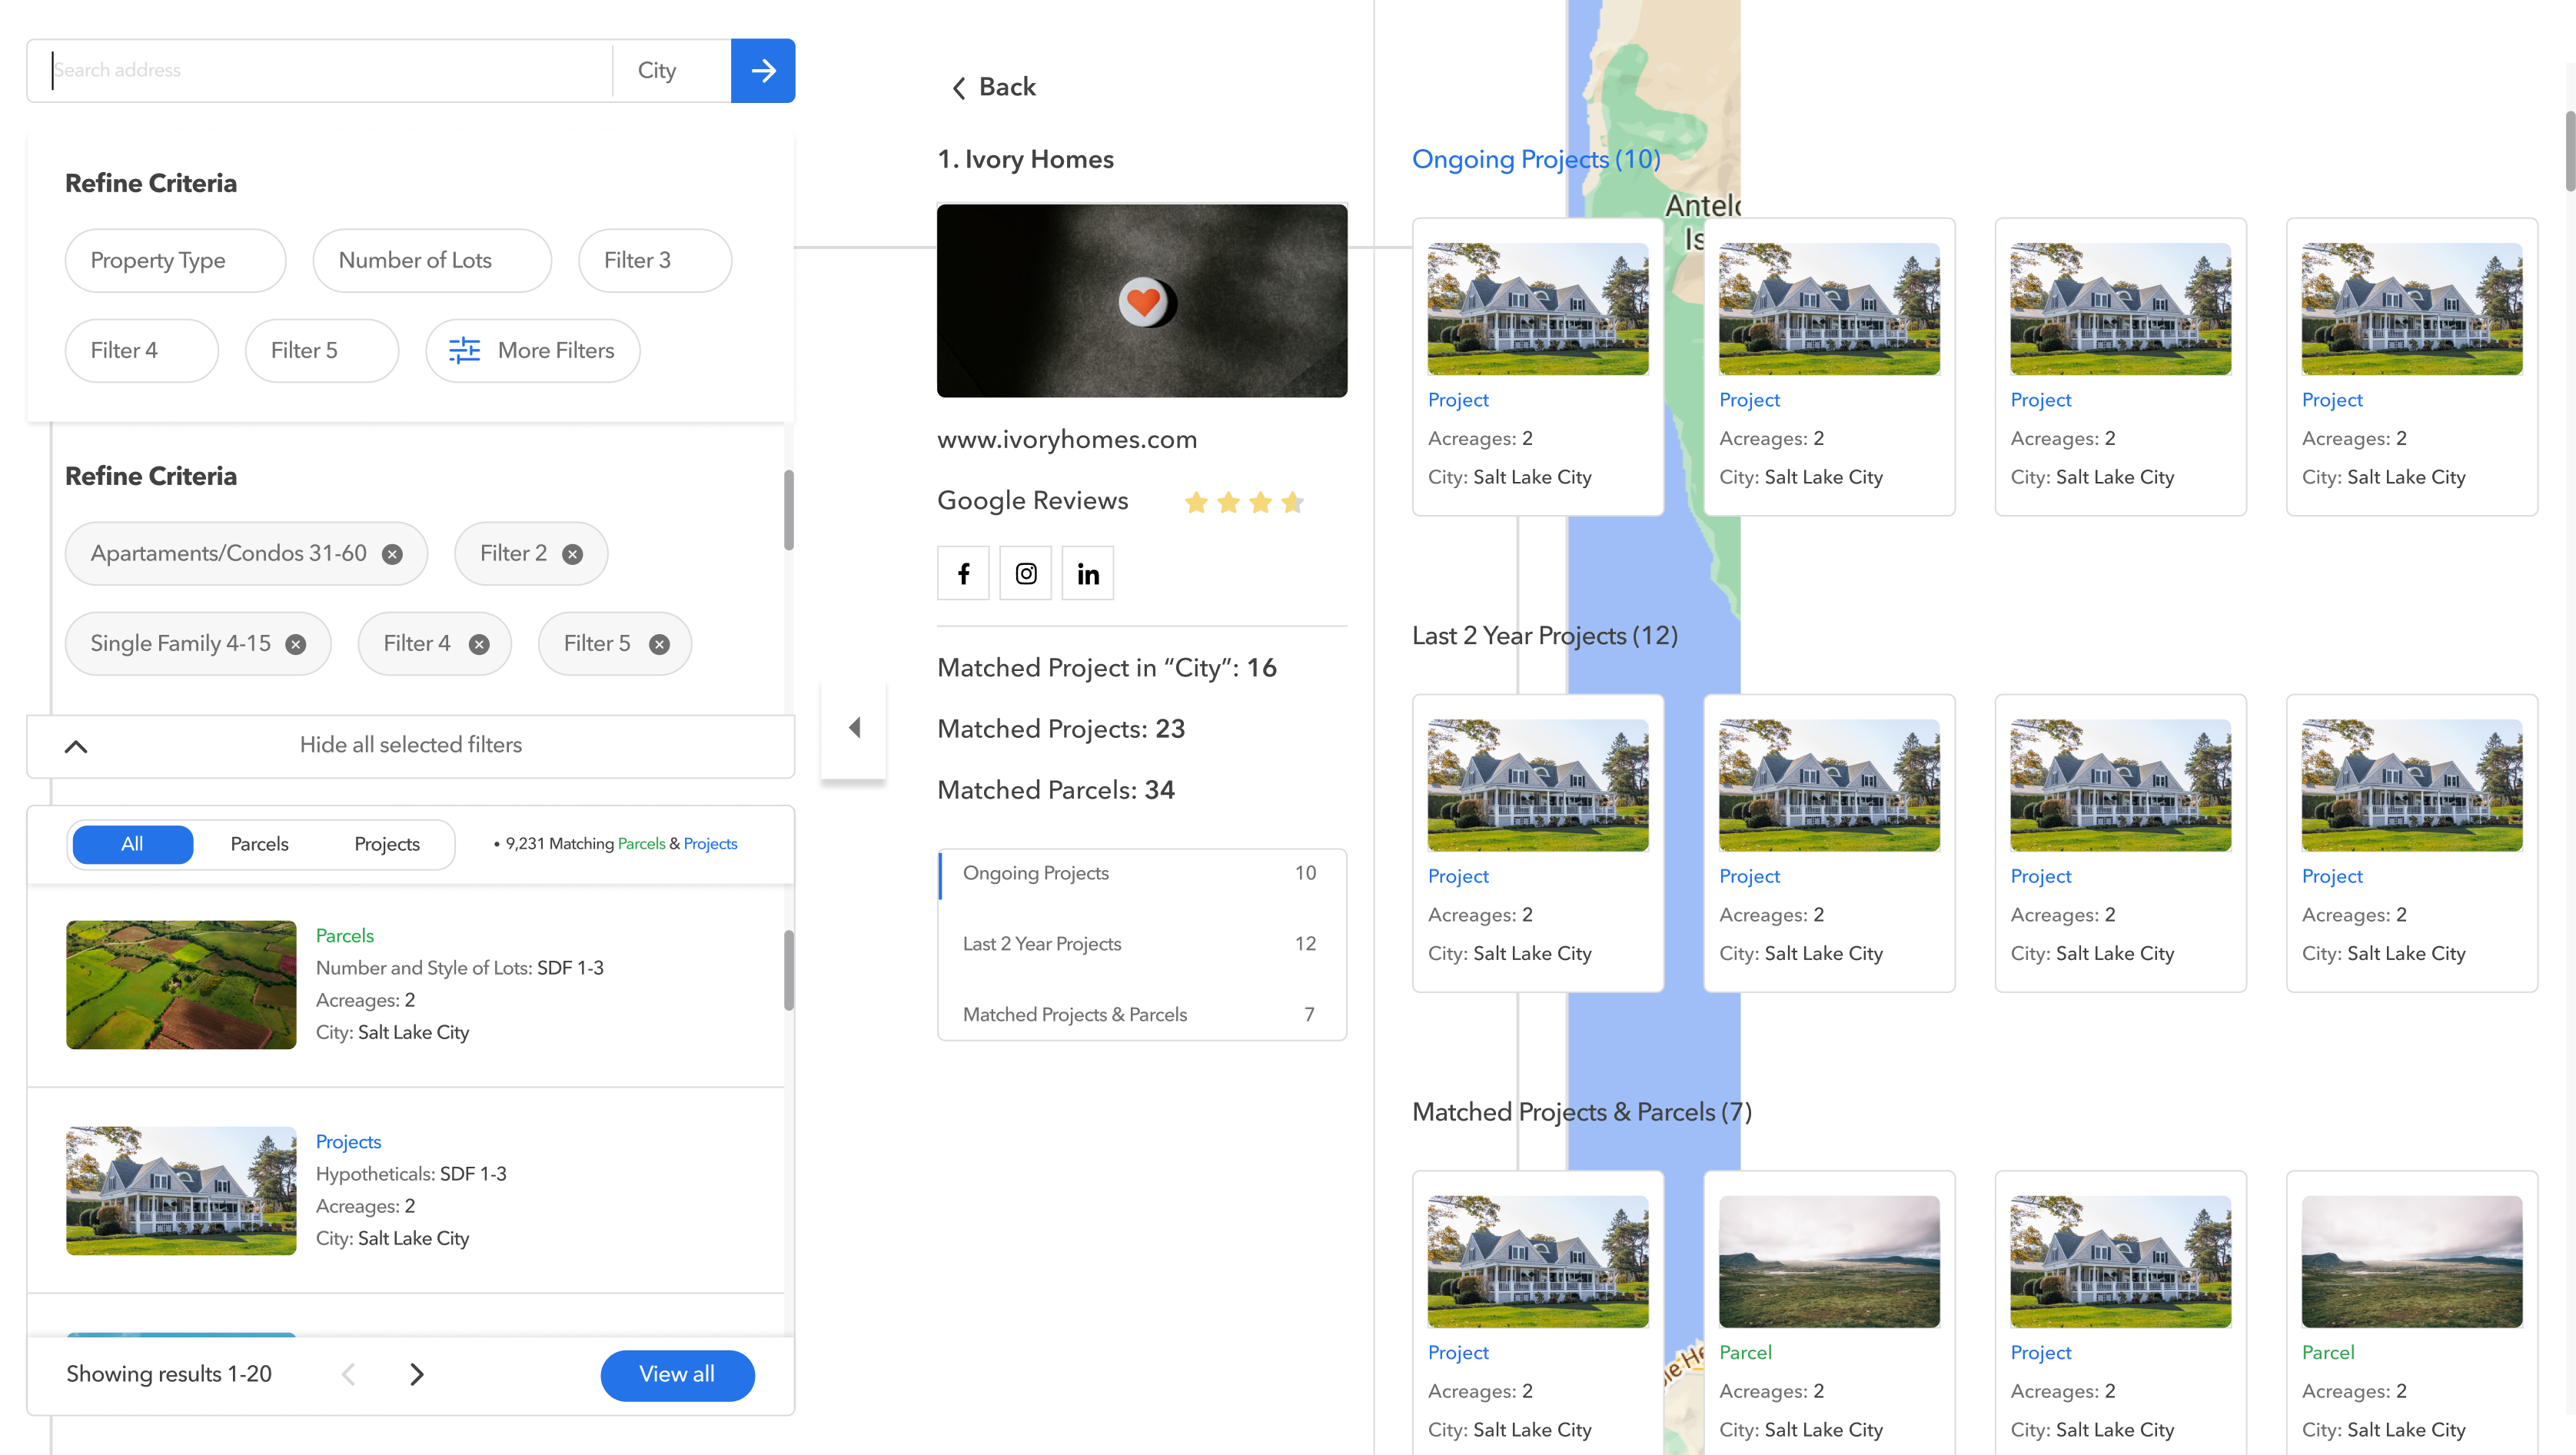Click the Back chevron icon
This screenshot has width=2576, height=1455.
tap(958, 88)
